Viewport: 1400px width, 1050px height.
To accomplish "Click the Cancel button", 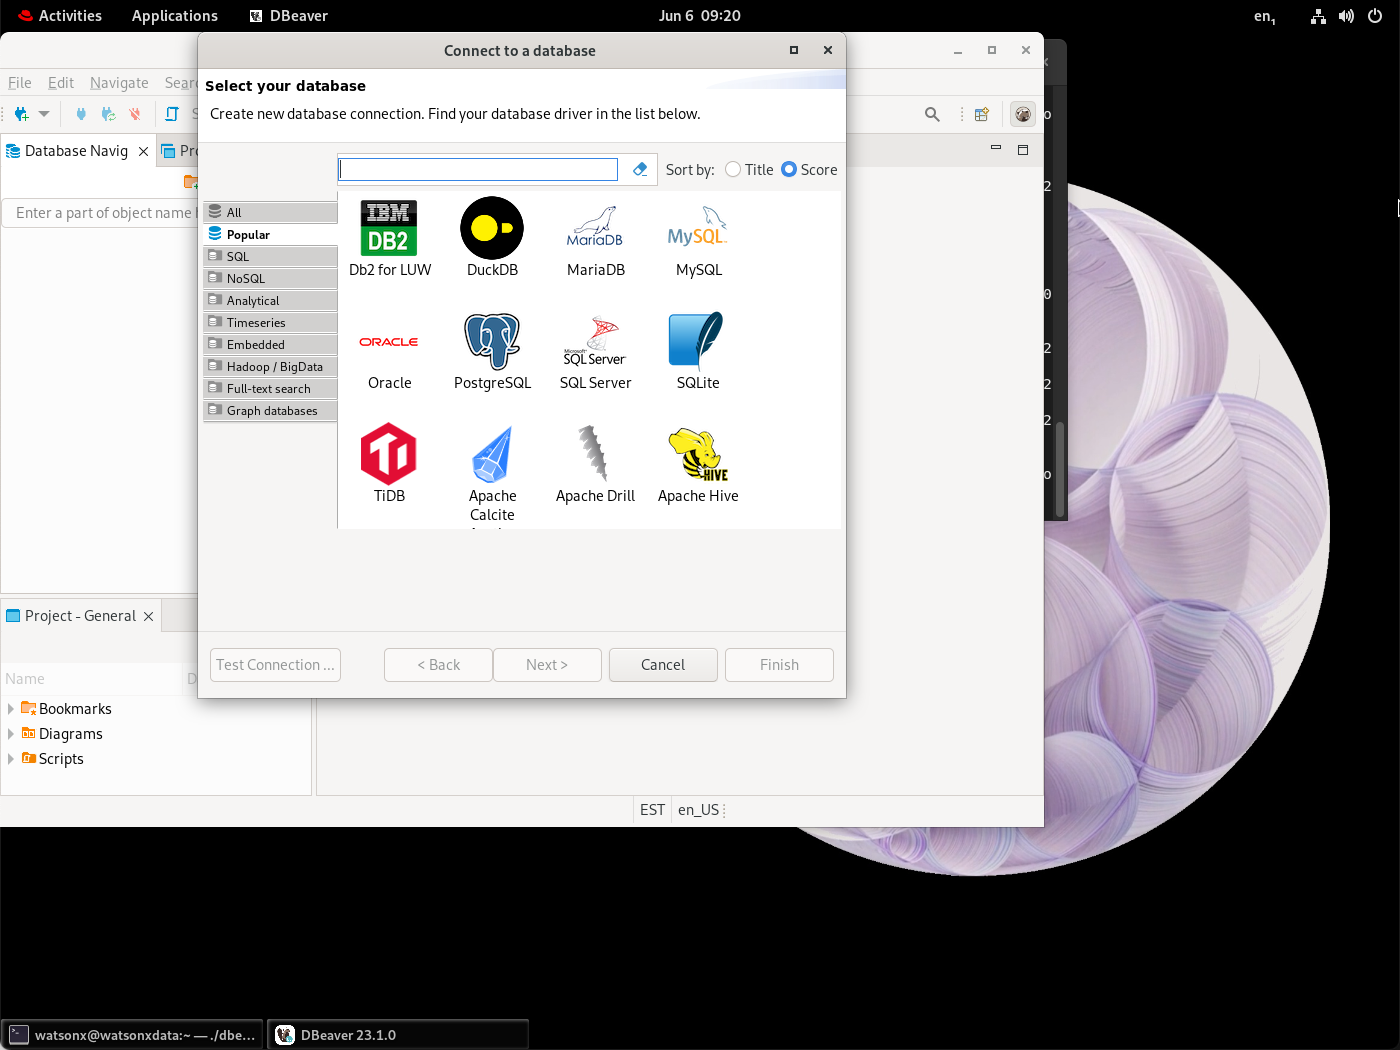I will pyautogui.click(x=663, y=665).
